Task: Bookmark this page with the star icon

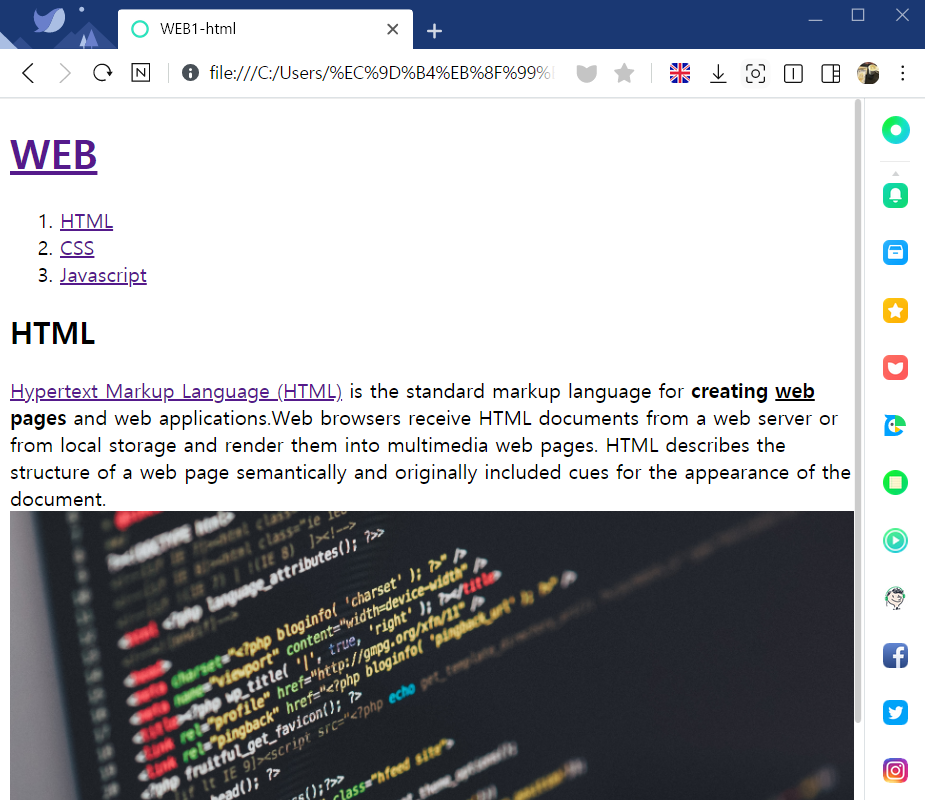Action: [x=624, y=73]
